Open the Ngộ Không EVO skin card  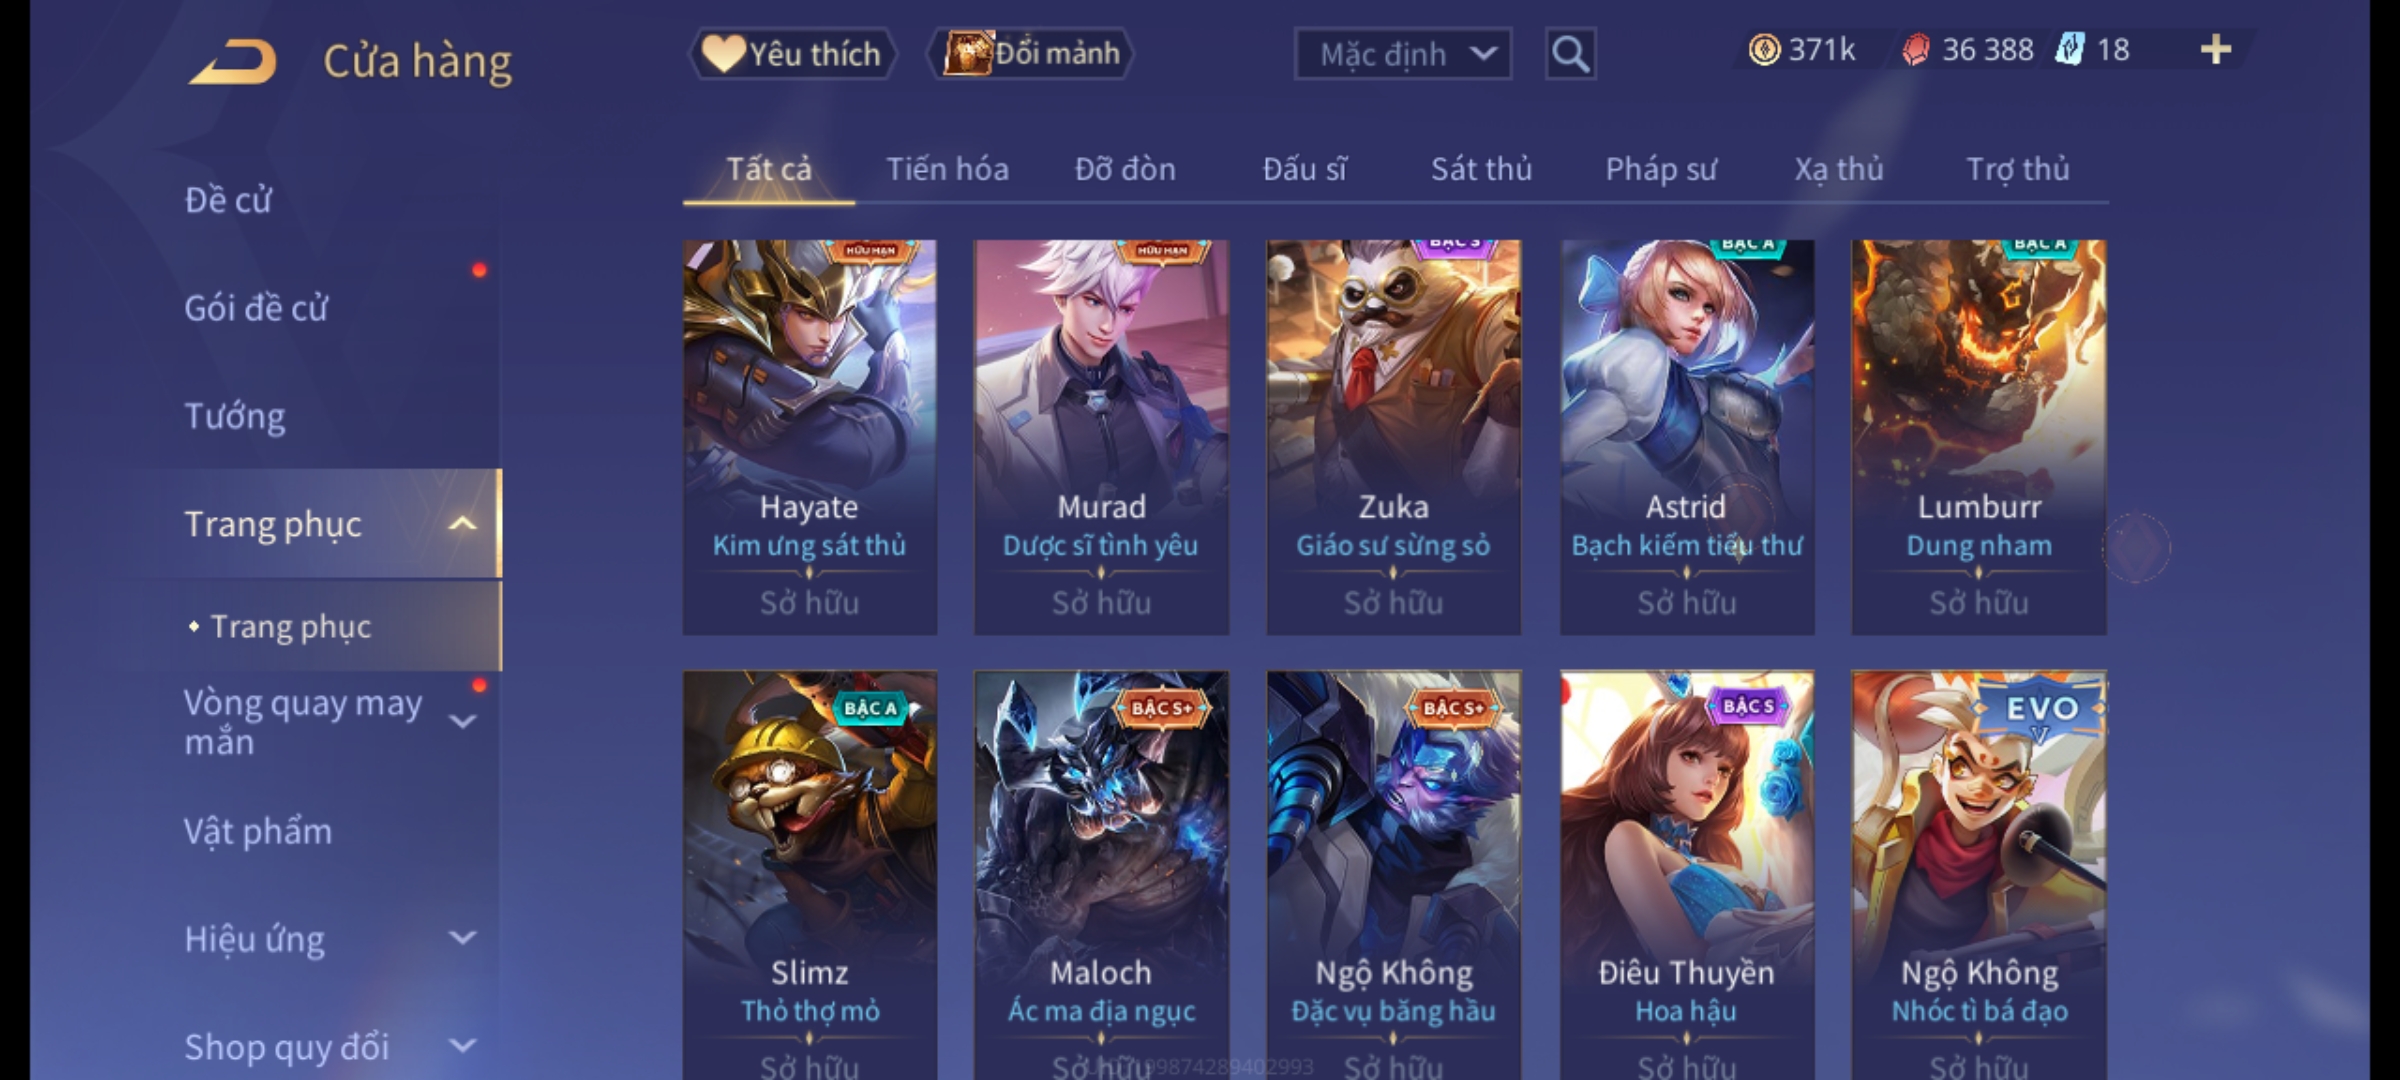tap(1978, 875)
